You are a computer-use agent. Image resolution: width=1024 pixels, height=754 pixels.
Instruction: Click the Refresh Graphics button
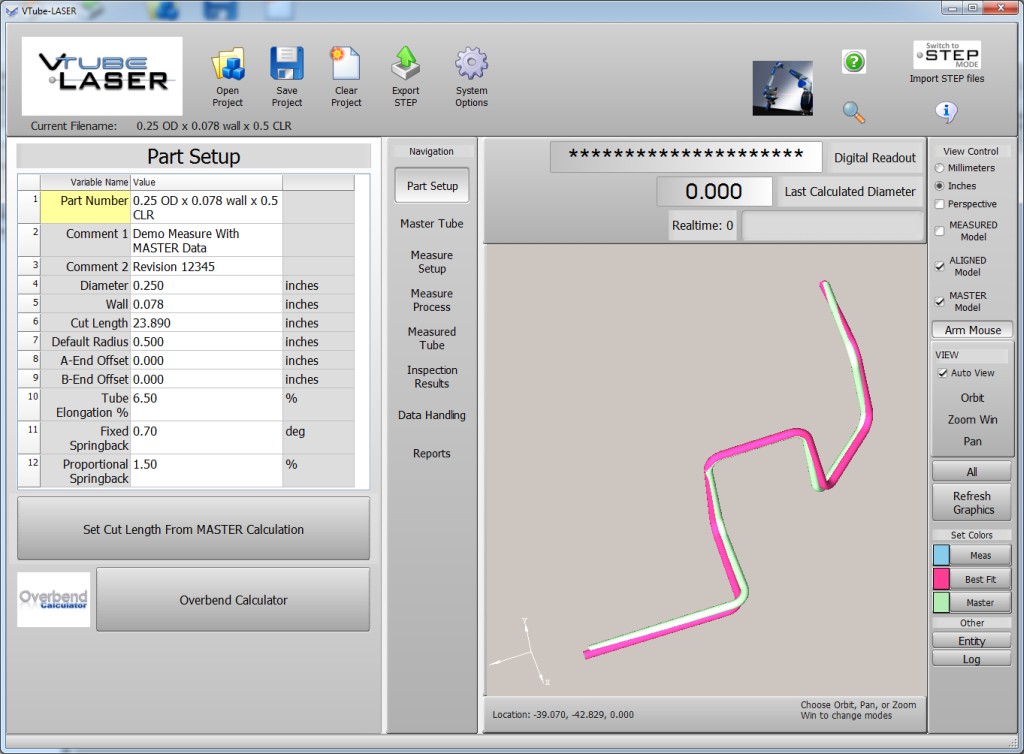(972, 502)
